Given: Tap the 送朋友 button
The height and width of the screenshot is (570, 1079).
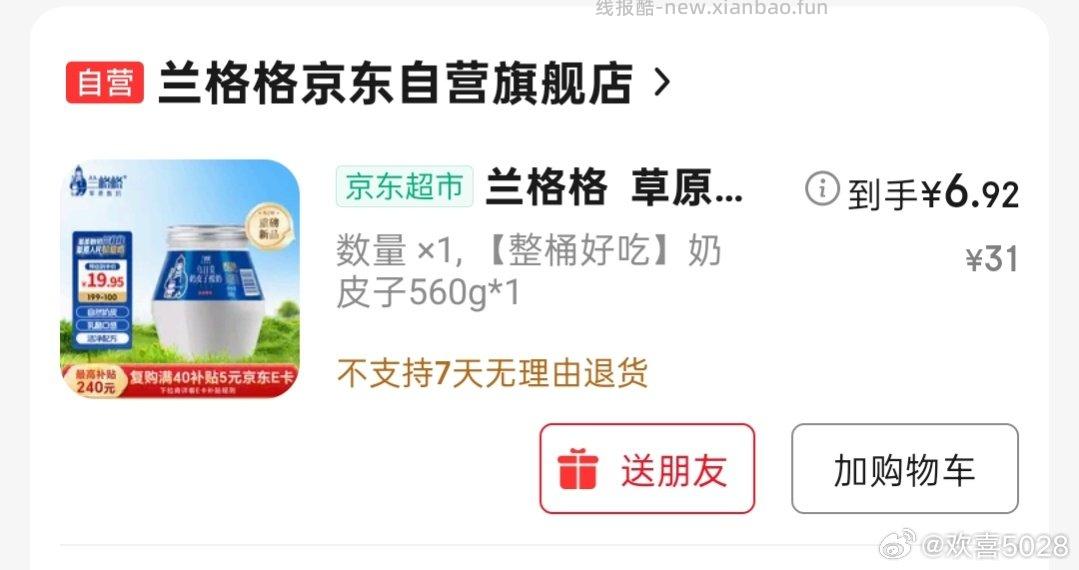Looking at the screenshot, I should (x=647, y=469).
